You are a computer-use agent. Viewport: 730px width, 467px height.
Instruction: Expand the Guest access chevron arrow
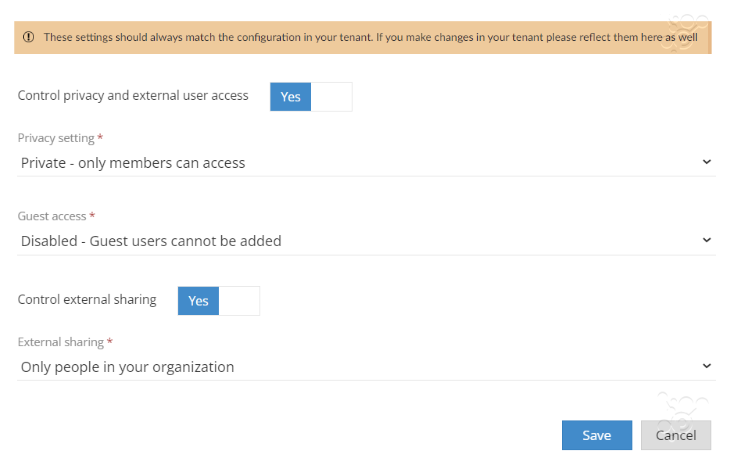707,240
